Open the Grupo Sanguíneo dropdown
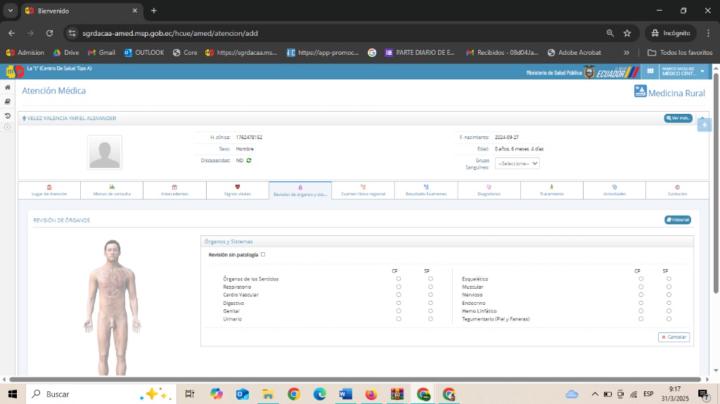Image resolution: width=720 pixels, height=404 pixels. [517, 162]
